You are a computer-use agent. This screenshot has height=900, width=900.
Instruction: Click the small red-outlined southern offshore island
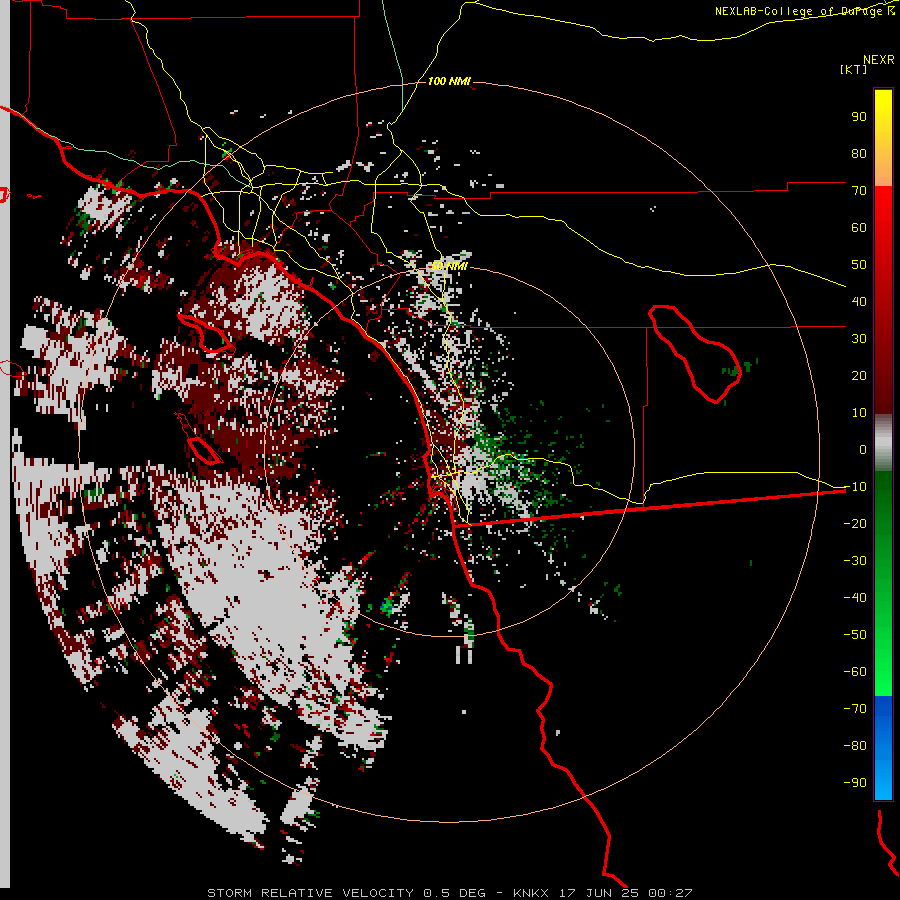204,451
